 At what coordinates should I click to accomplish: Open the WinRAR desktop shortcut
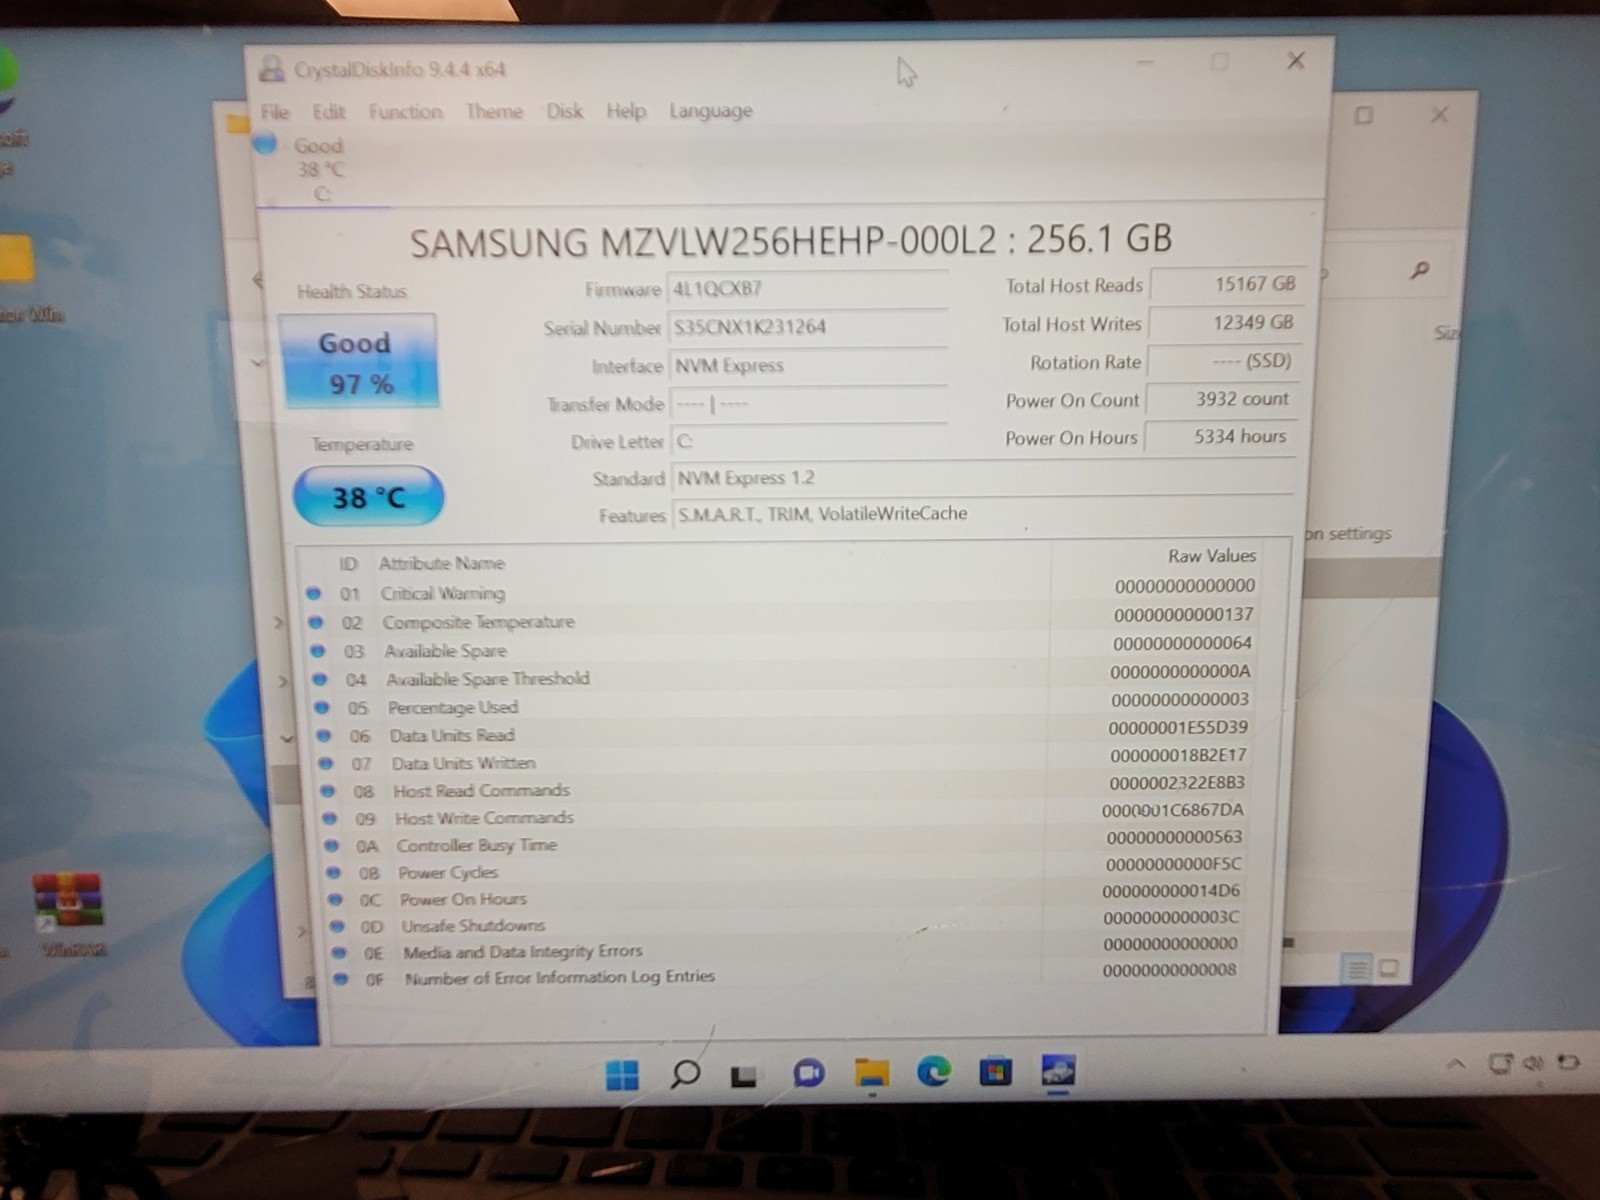click(68, 914)
